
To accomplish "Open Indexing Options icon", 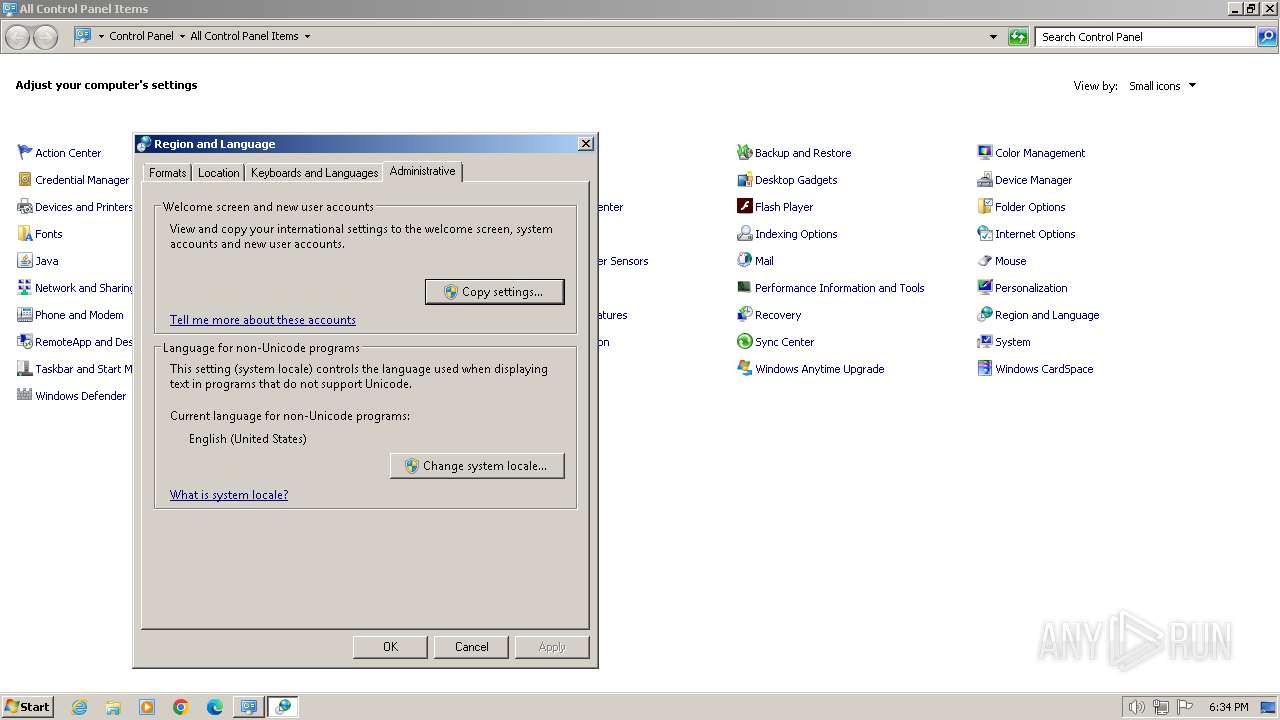I will [744, 234].
